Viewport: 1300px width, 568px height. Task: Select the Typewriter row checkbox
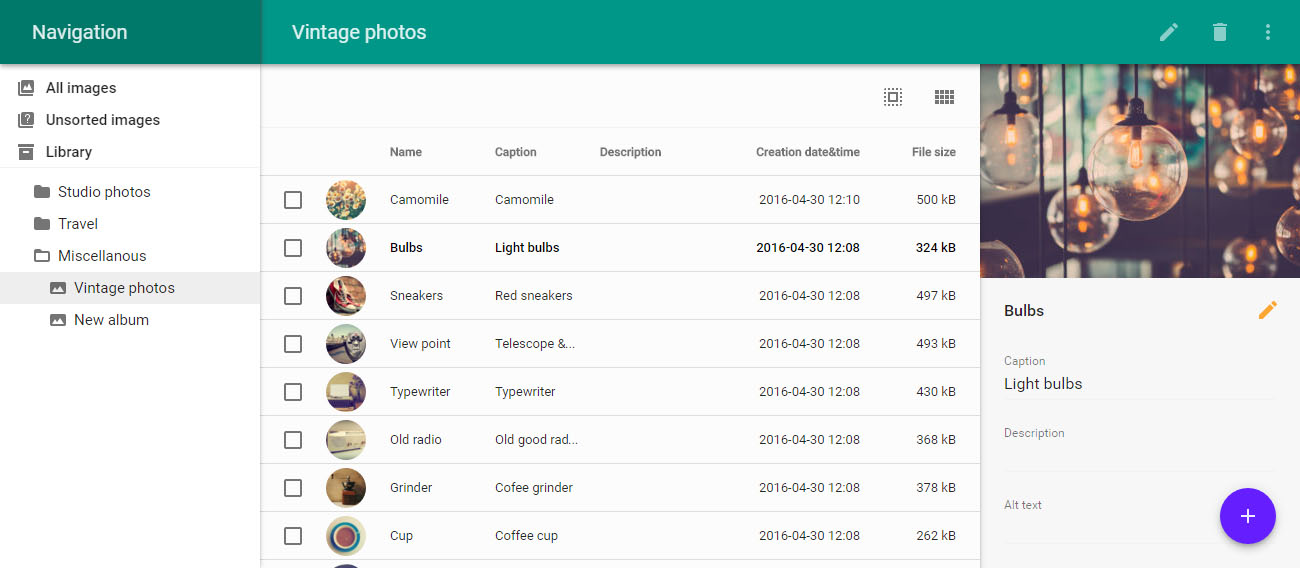[293, 392]
